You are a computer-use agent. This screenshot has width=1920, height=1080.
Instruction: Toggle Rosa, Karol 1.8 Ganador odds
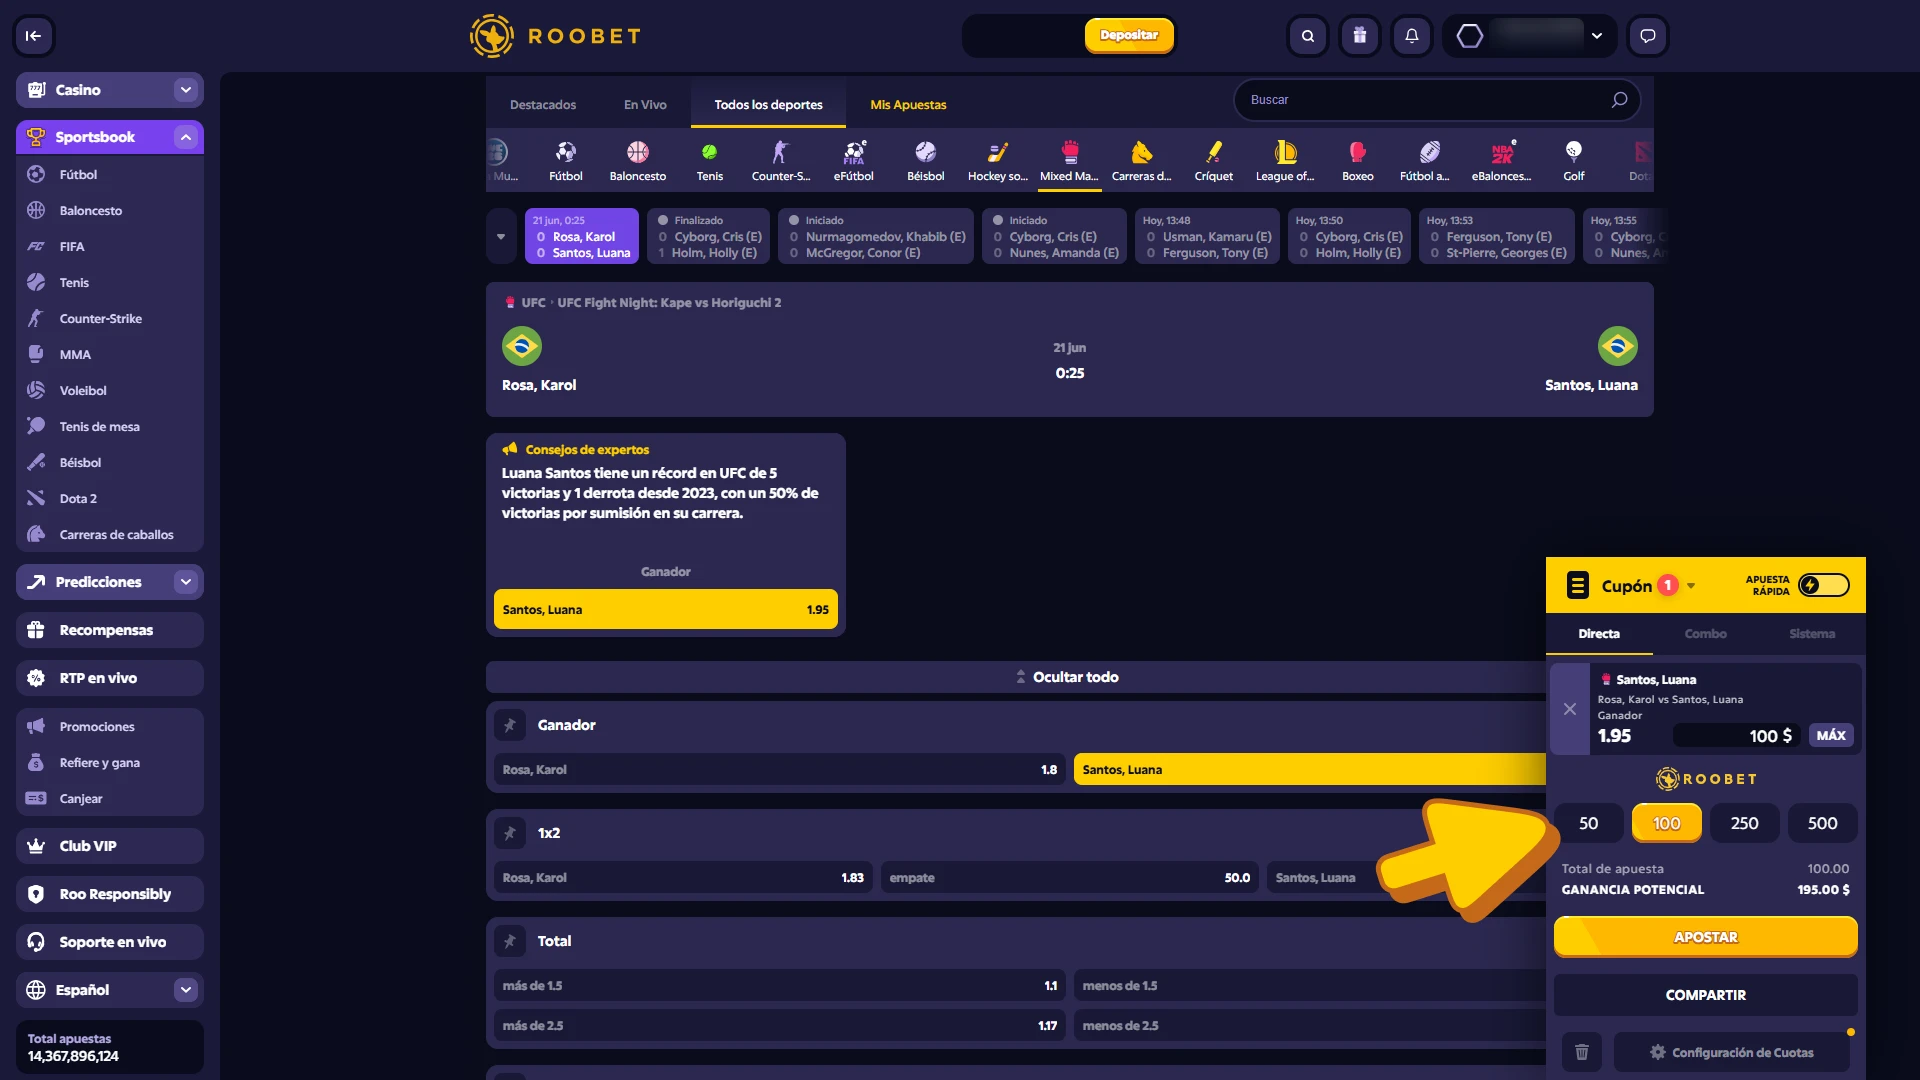coord(779,769)
